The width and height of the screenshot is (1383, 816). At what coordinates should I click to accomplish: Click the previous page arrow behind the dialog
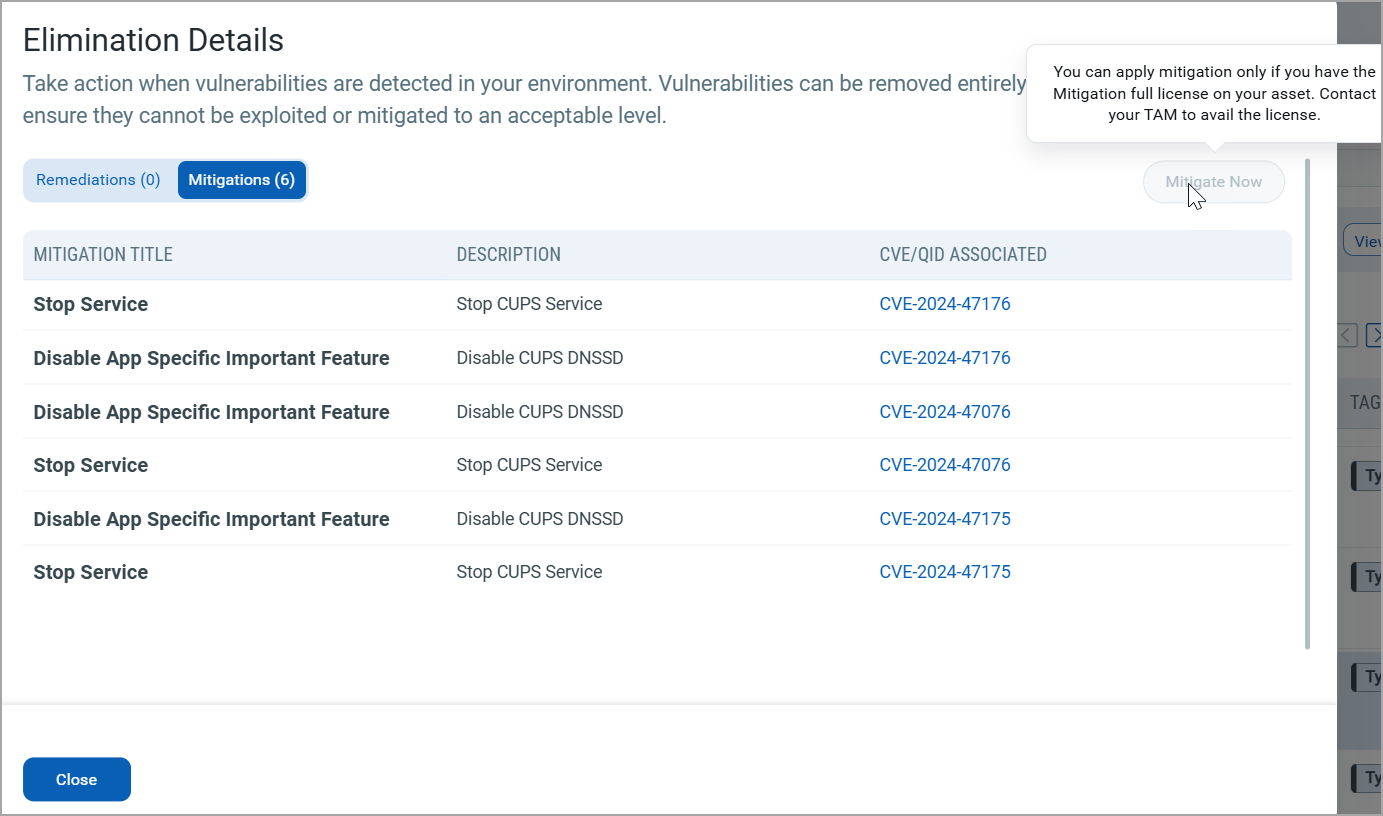tap(1347, 335)
